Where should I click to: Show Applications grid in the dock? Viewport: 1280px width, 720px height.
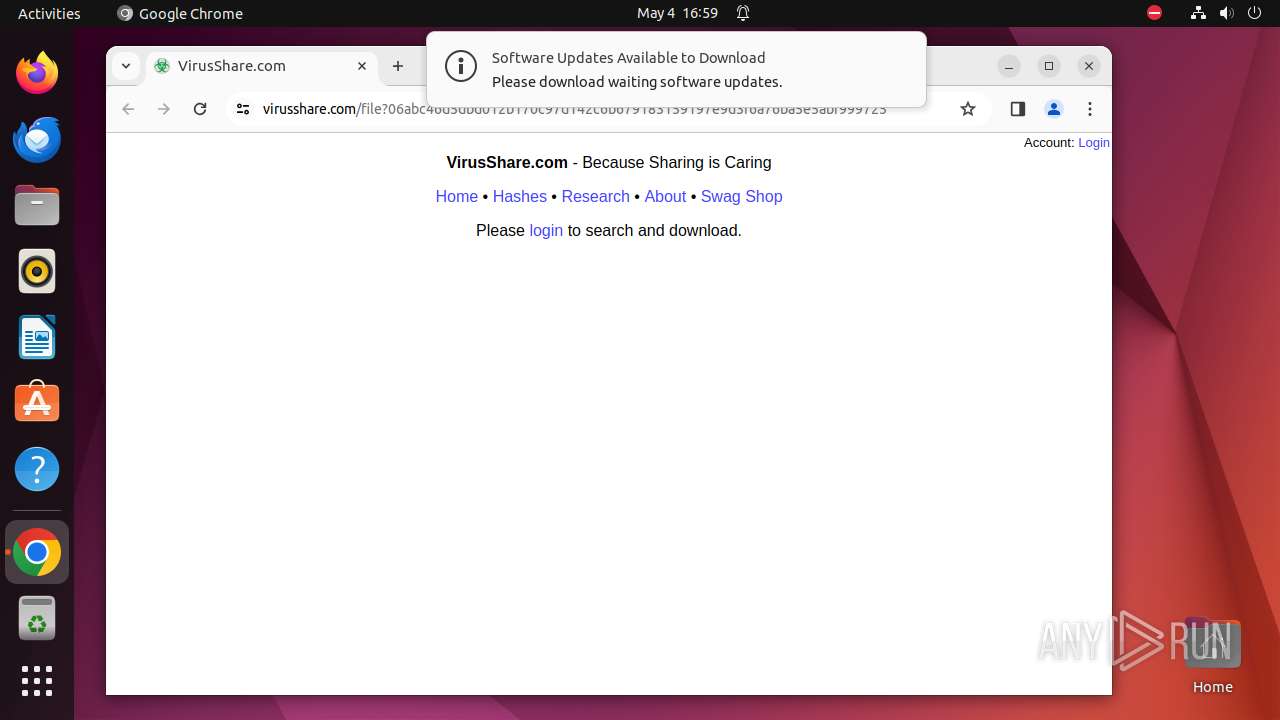[37, 681]
